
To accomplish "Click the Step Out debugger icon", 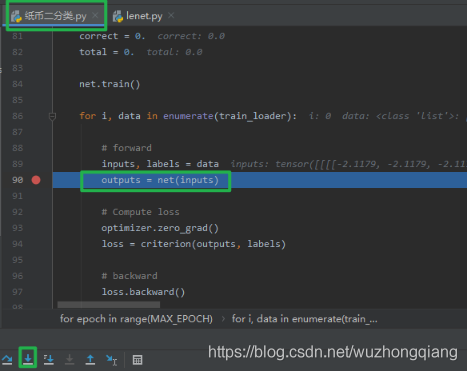I will [90, 359].
